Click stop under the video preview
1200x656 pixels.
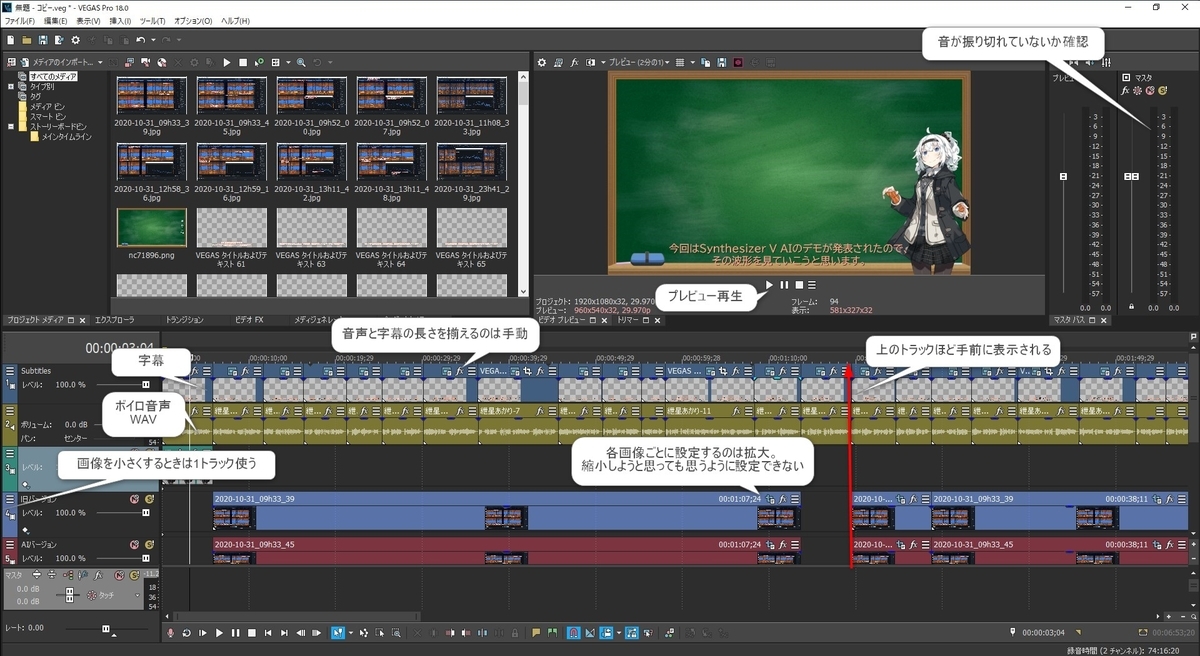[x=798, y=285]
